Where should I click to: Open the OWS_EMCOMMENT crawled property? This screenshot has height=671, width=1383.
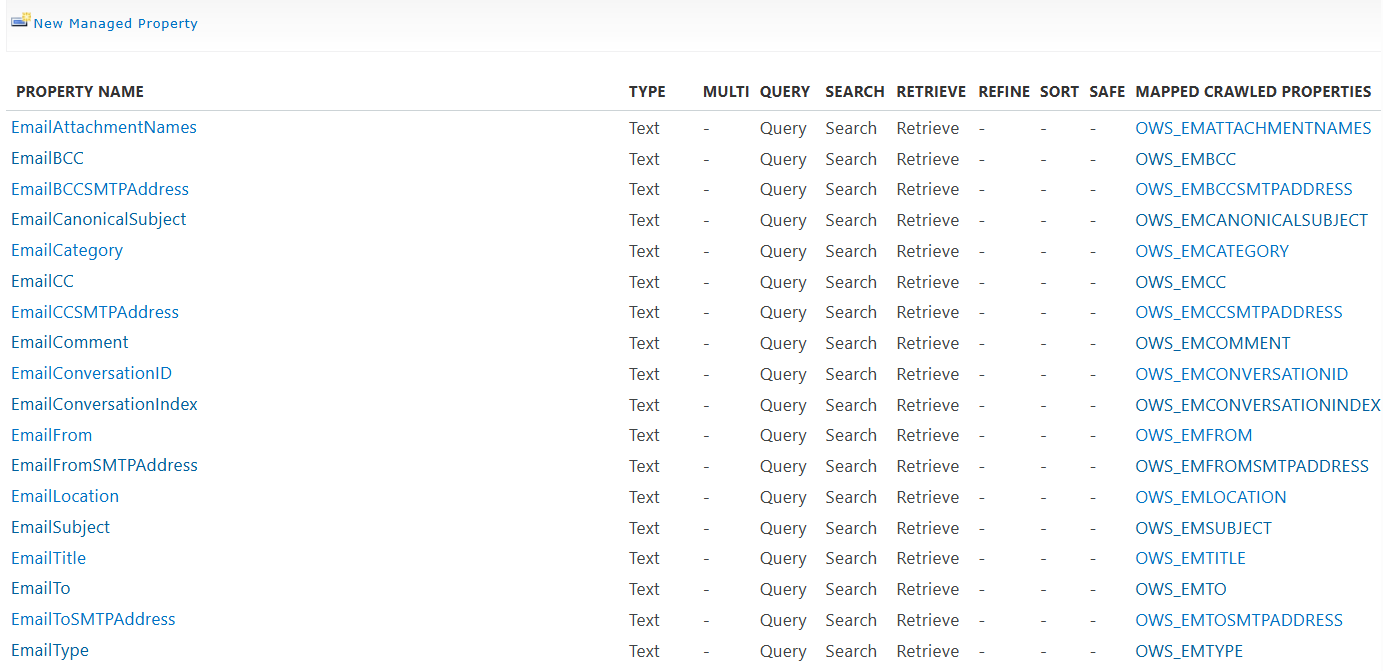click(1212, 344)
